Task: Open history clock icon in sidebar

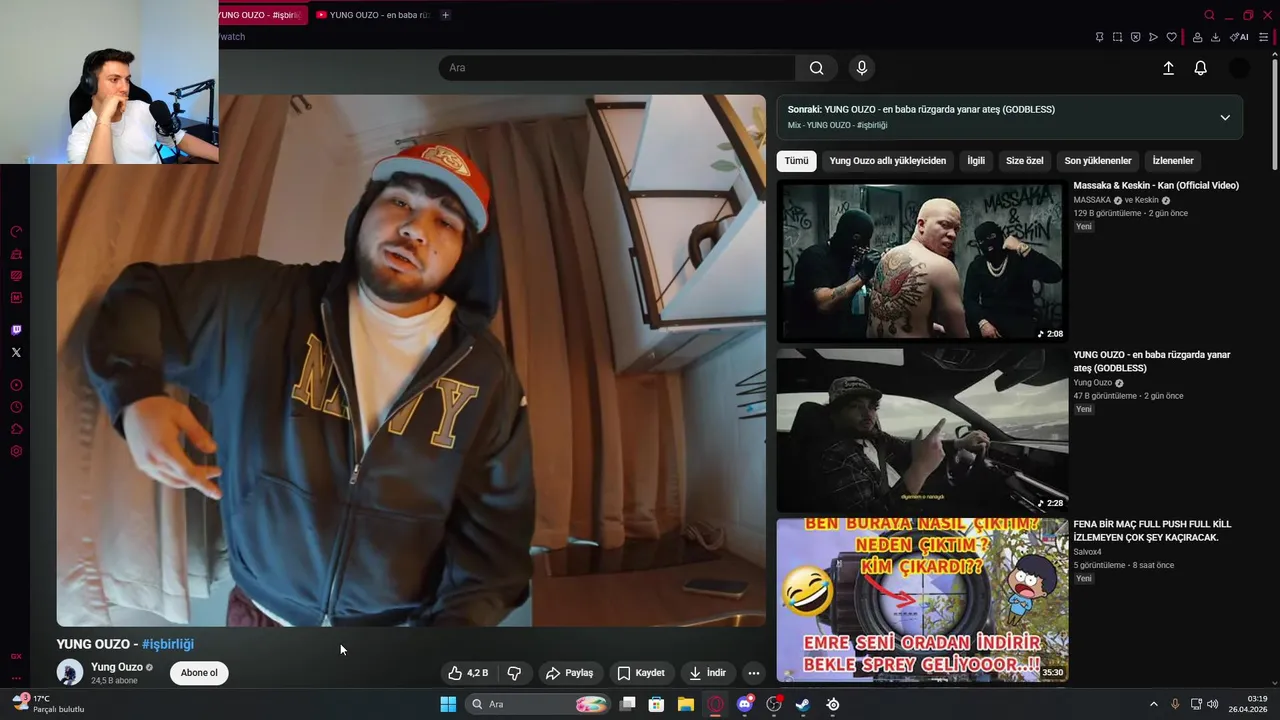Action: click(x=16, y=407)
